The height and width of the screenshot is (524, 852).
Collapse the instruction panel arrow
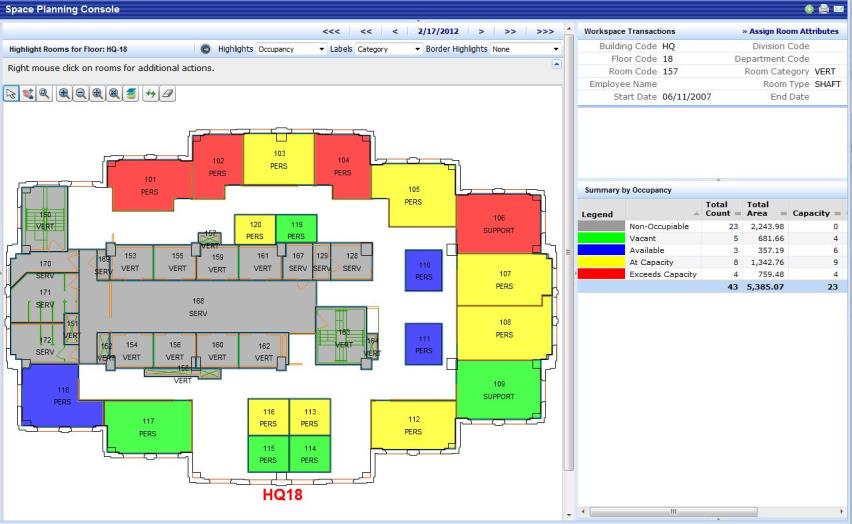[557, 64]
